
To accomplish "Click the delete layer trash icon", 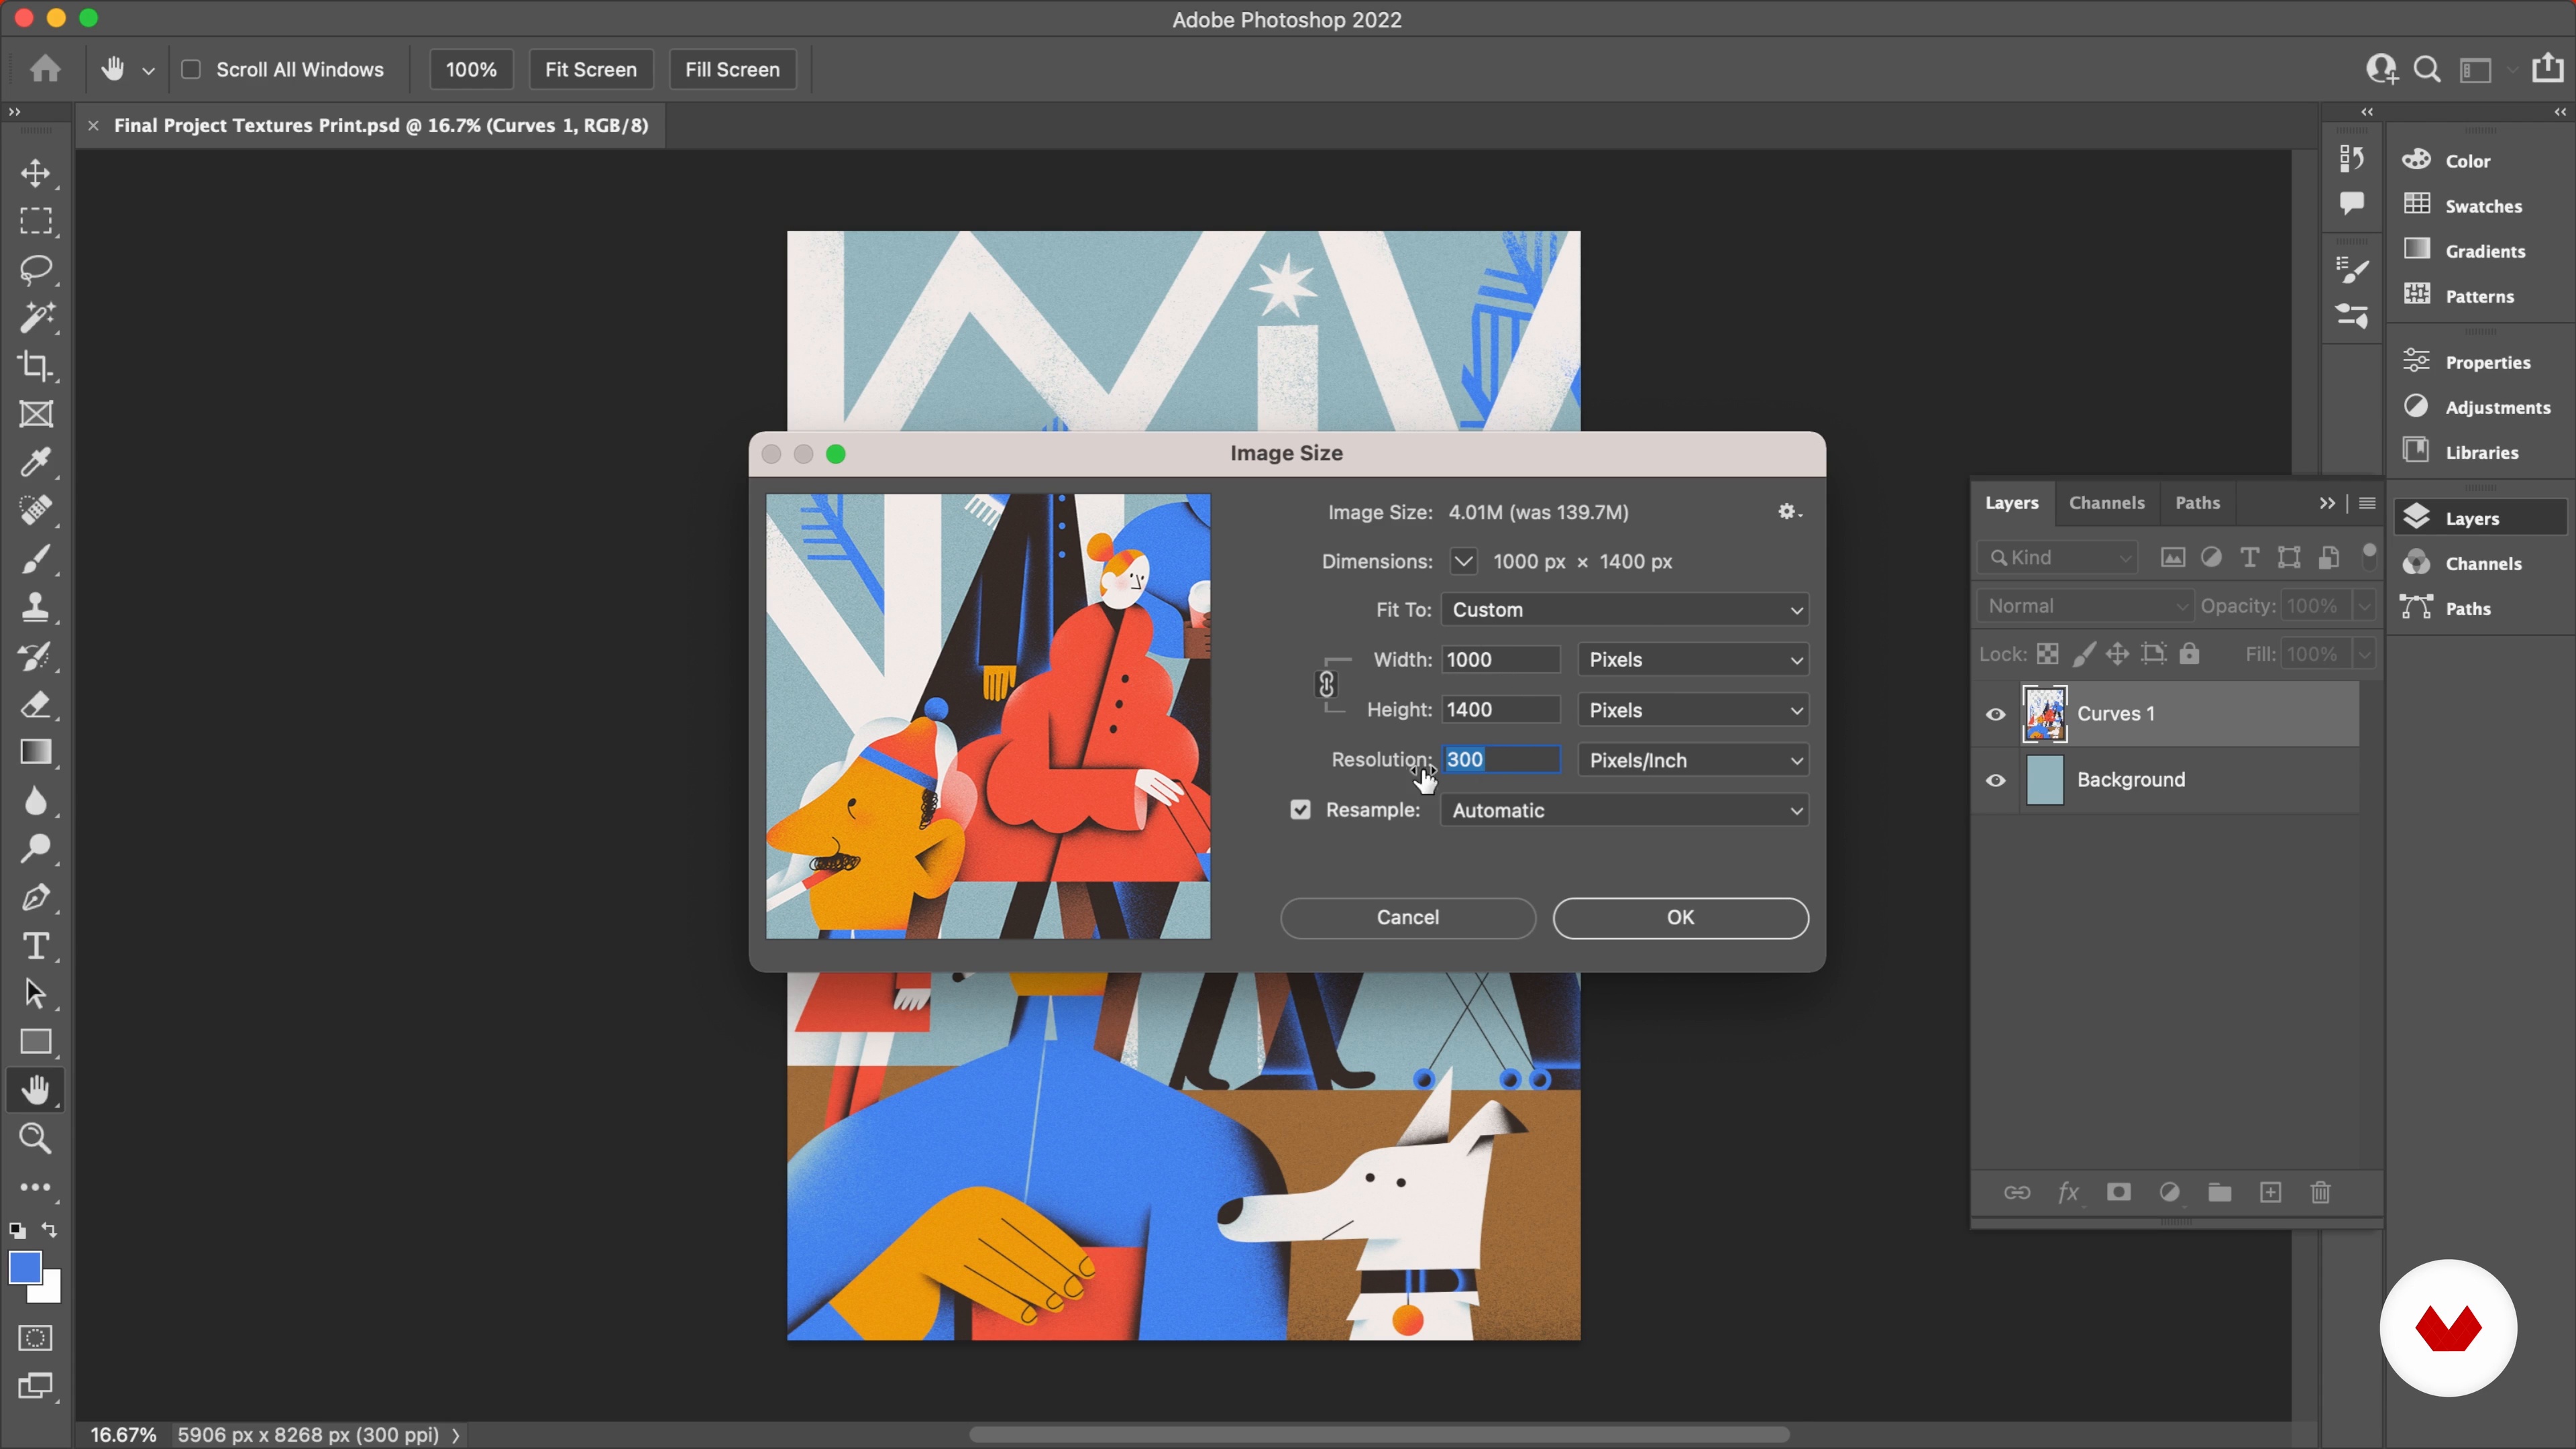I will pos(2320,1192).
